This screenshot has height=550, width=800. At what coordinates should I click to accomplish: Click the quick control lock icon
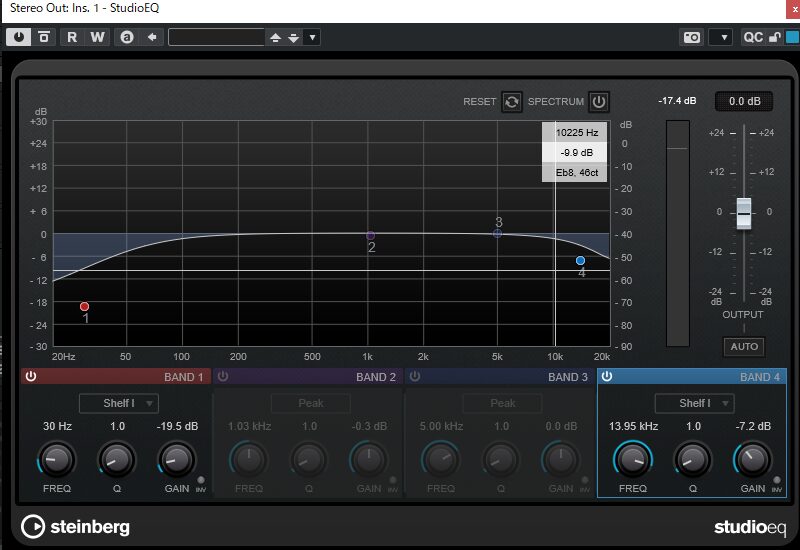[x=774, y=37]
